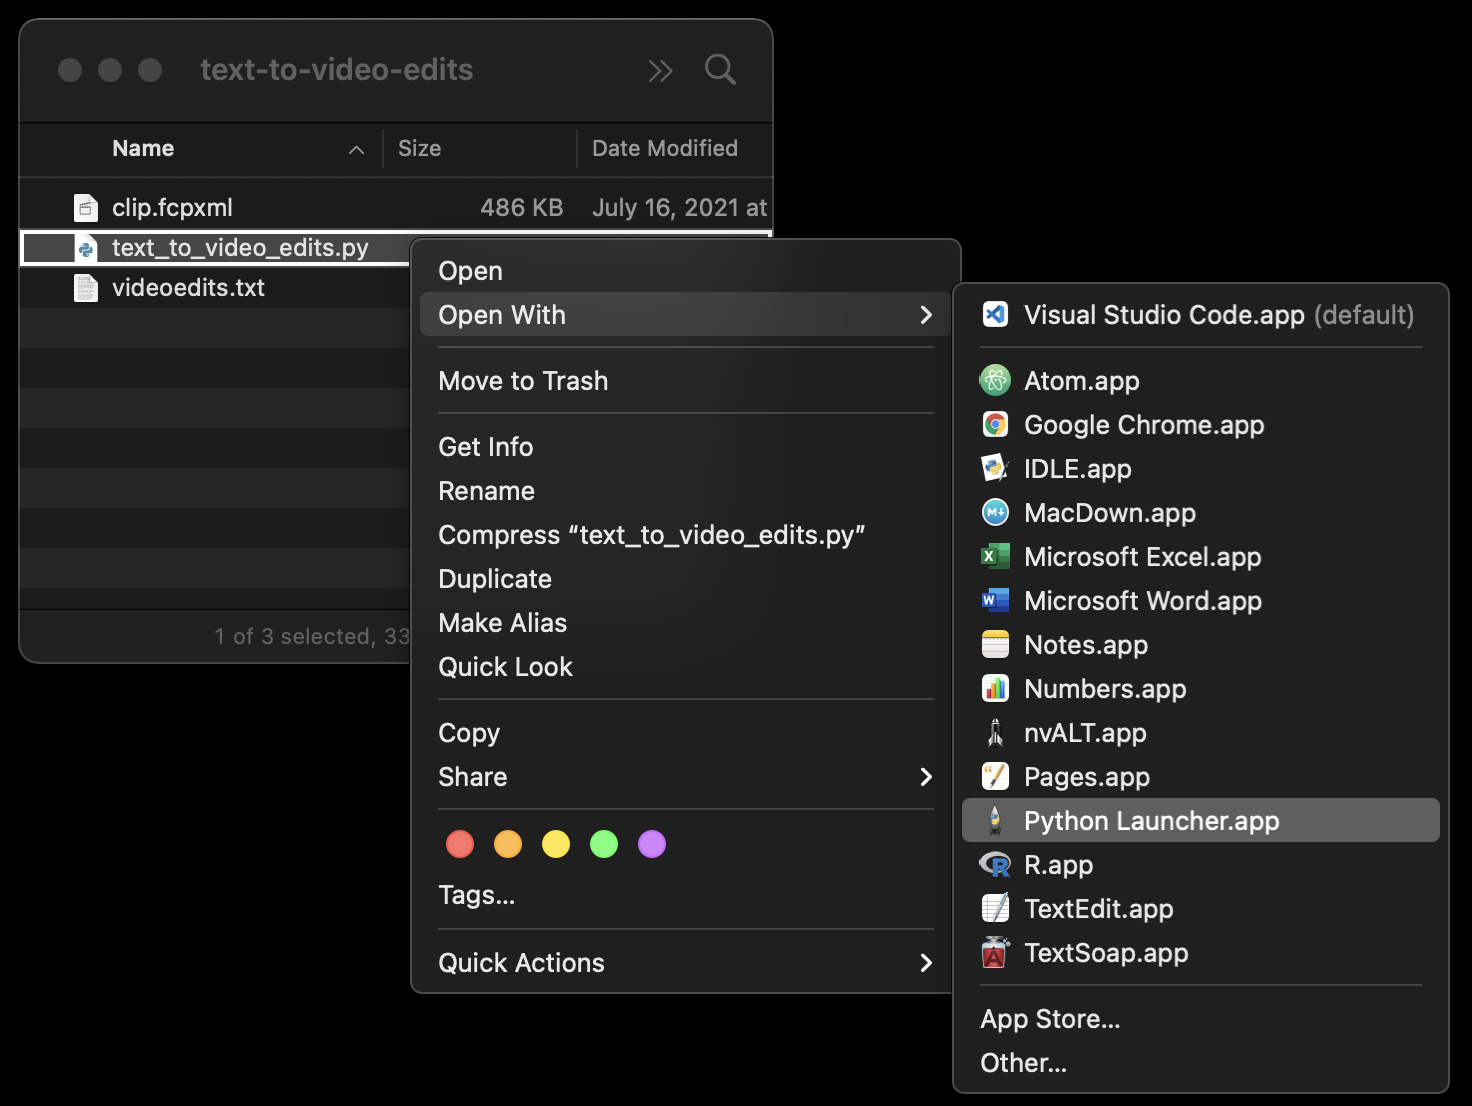
Task: Click the July 16, 2021 date cell
Action: pos(679,207)
